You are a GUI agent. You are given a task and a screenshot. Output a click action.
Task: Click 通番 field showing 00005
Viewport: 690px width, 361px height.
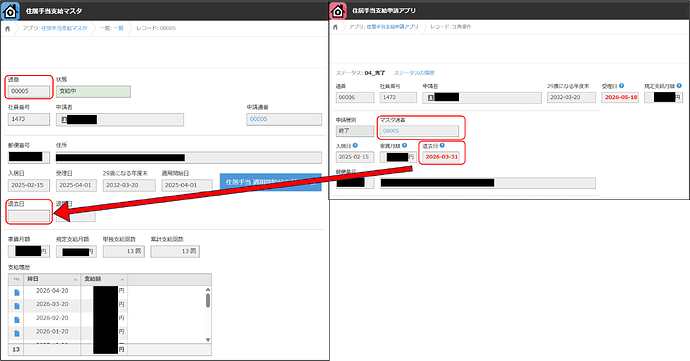(29, 92)
